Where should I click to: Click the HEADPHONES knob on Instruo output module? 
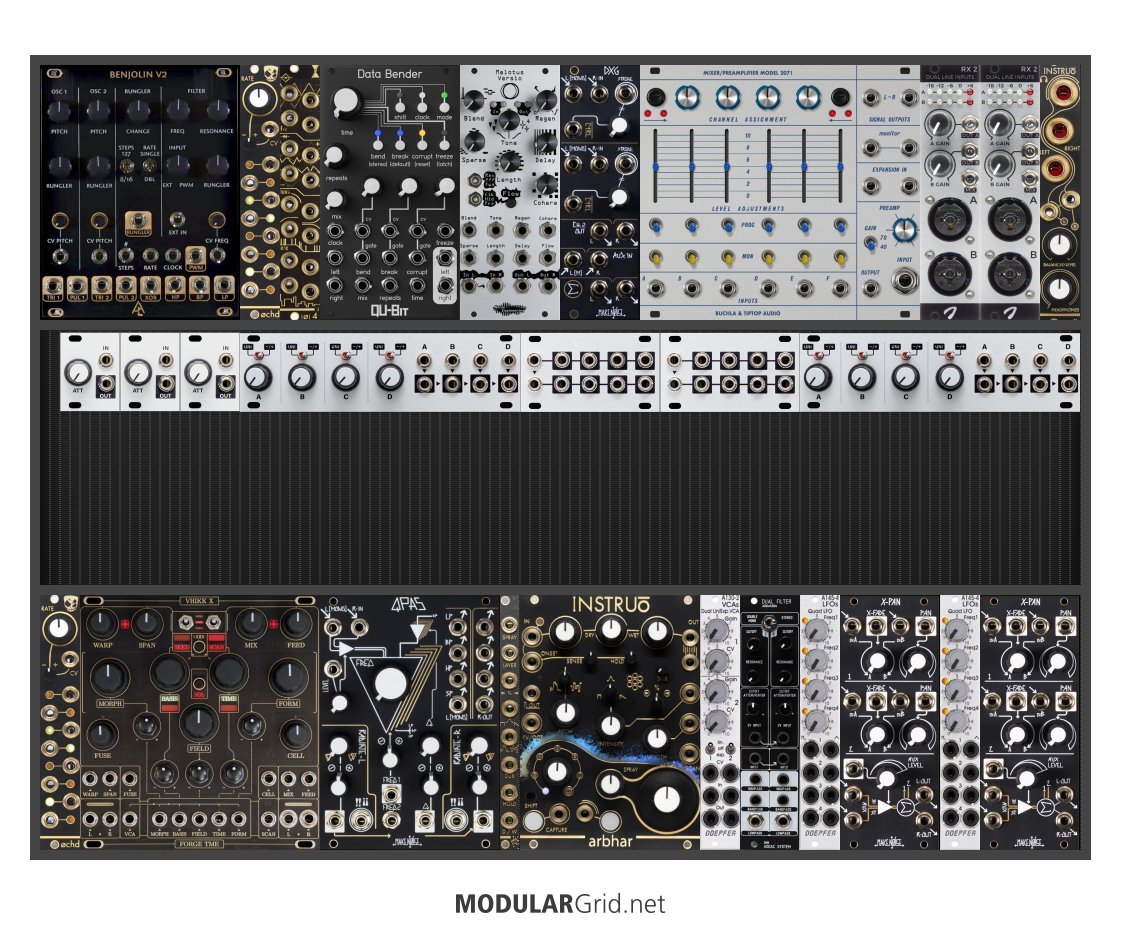[x=1059, y=288]
